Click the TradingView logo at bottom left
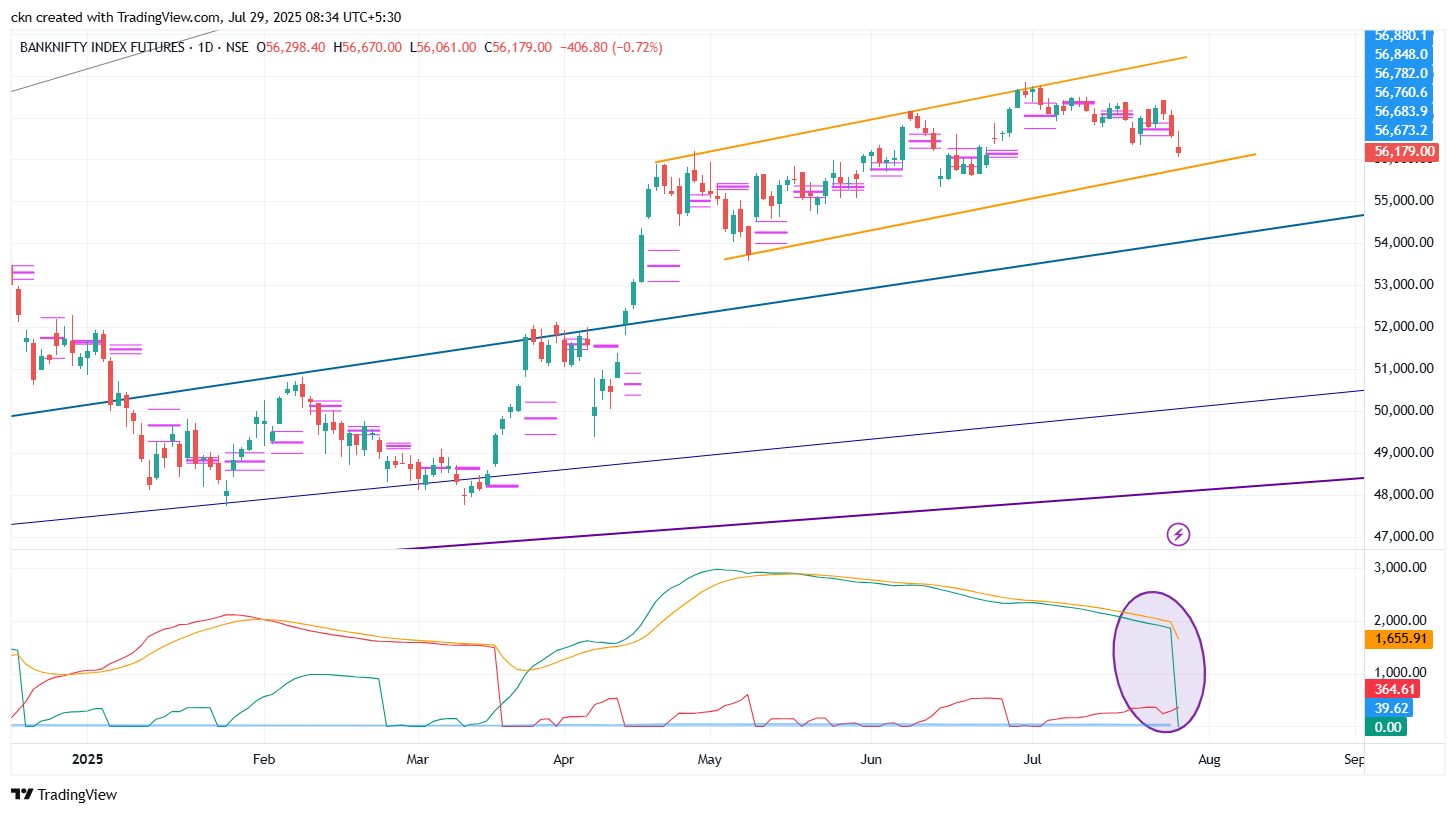The image size is (1456, 814). 64,794
